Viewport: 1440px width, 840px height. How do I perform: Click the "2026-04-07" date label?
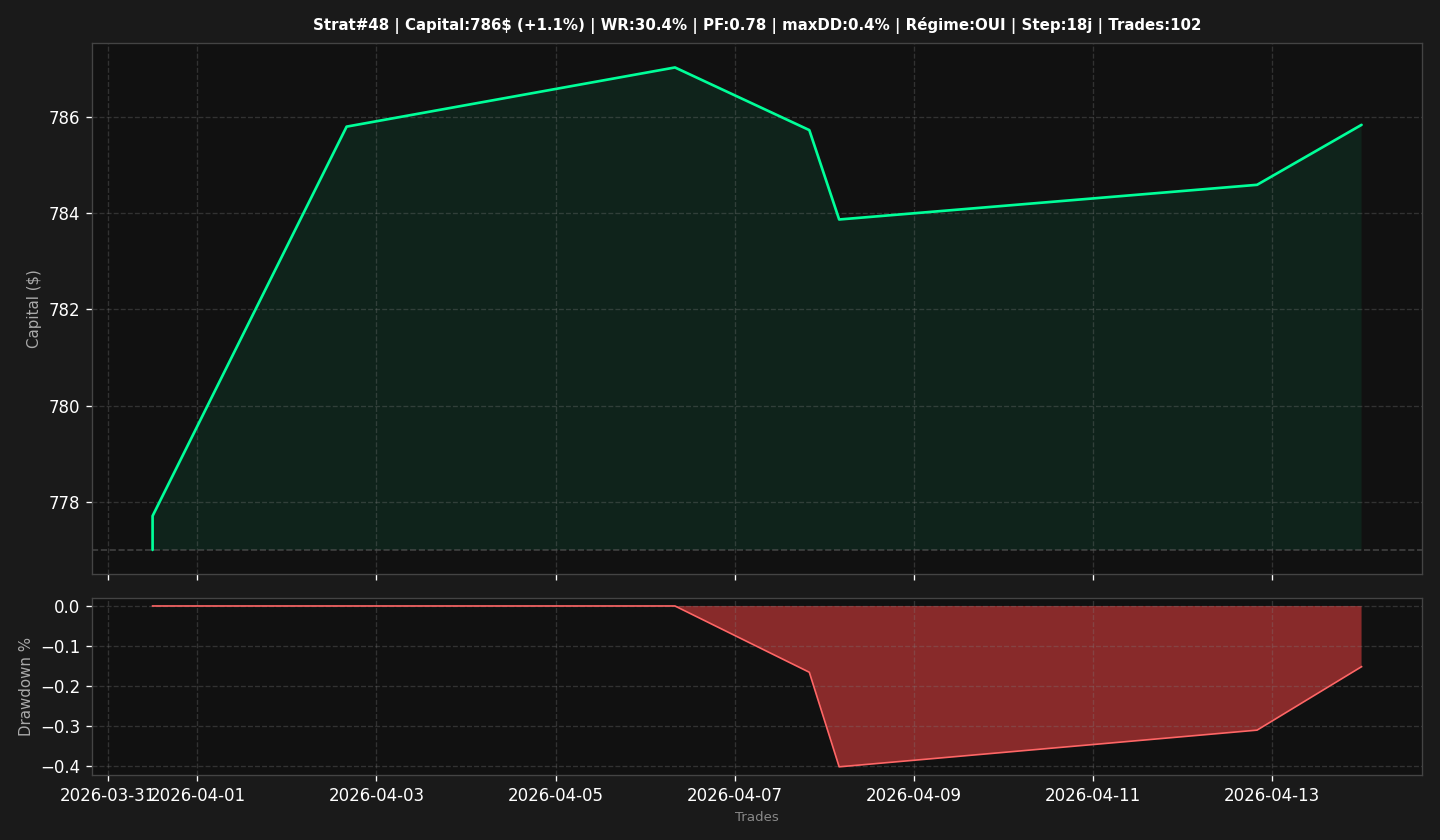734,796
